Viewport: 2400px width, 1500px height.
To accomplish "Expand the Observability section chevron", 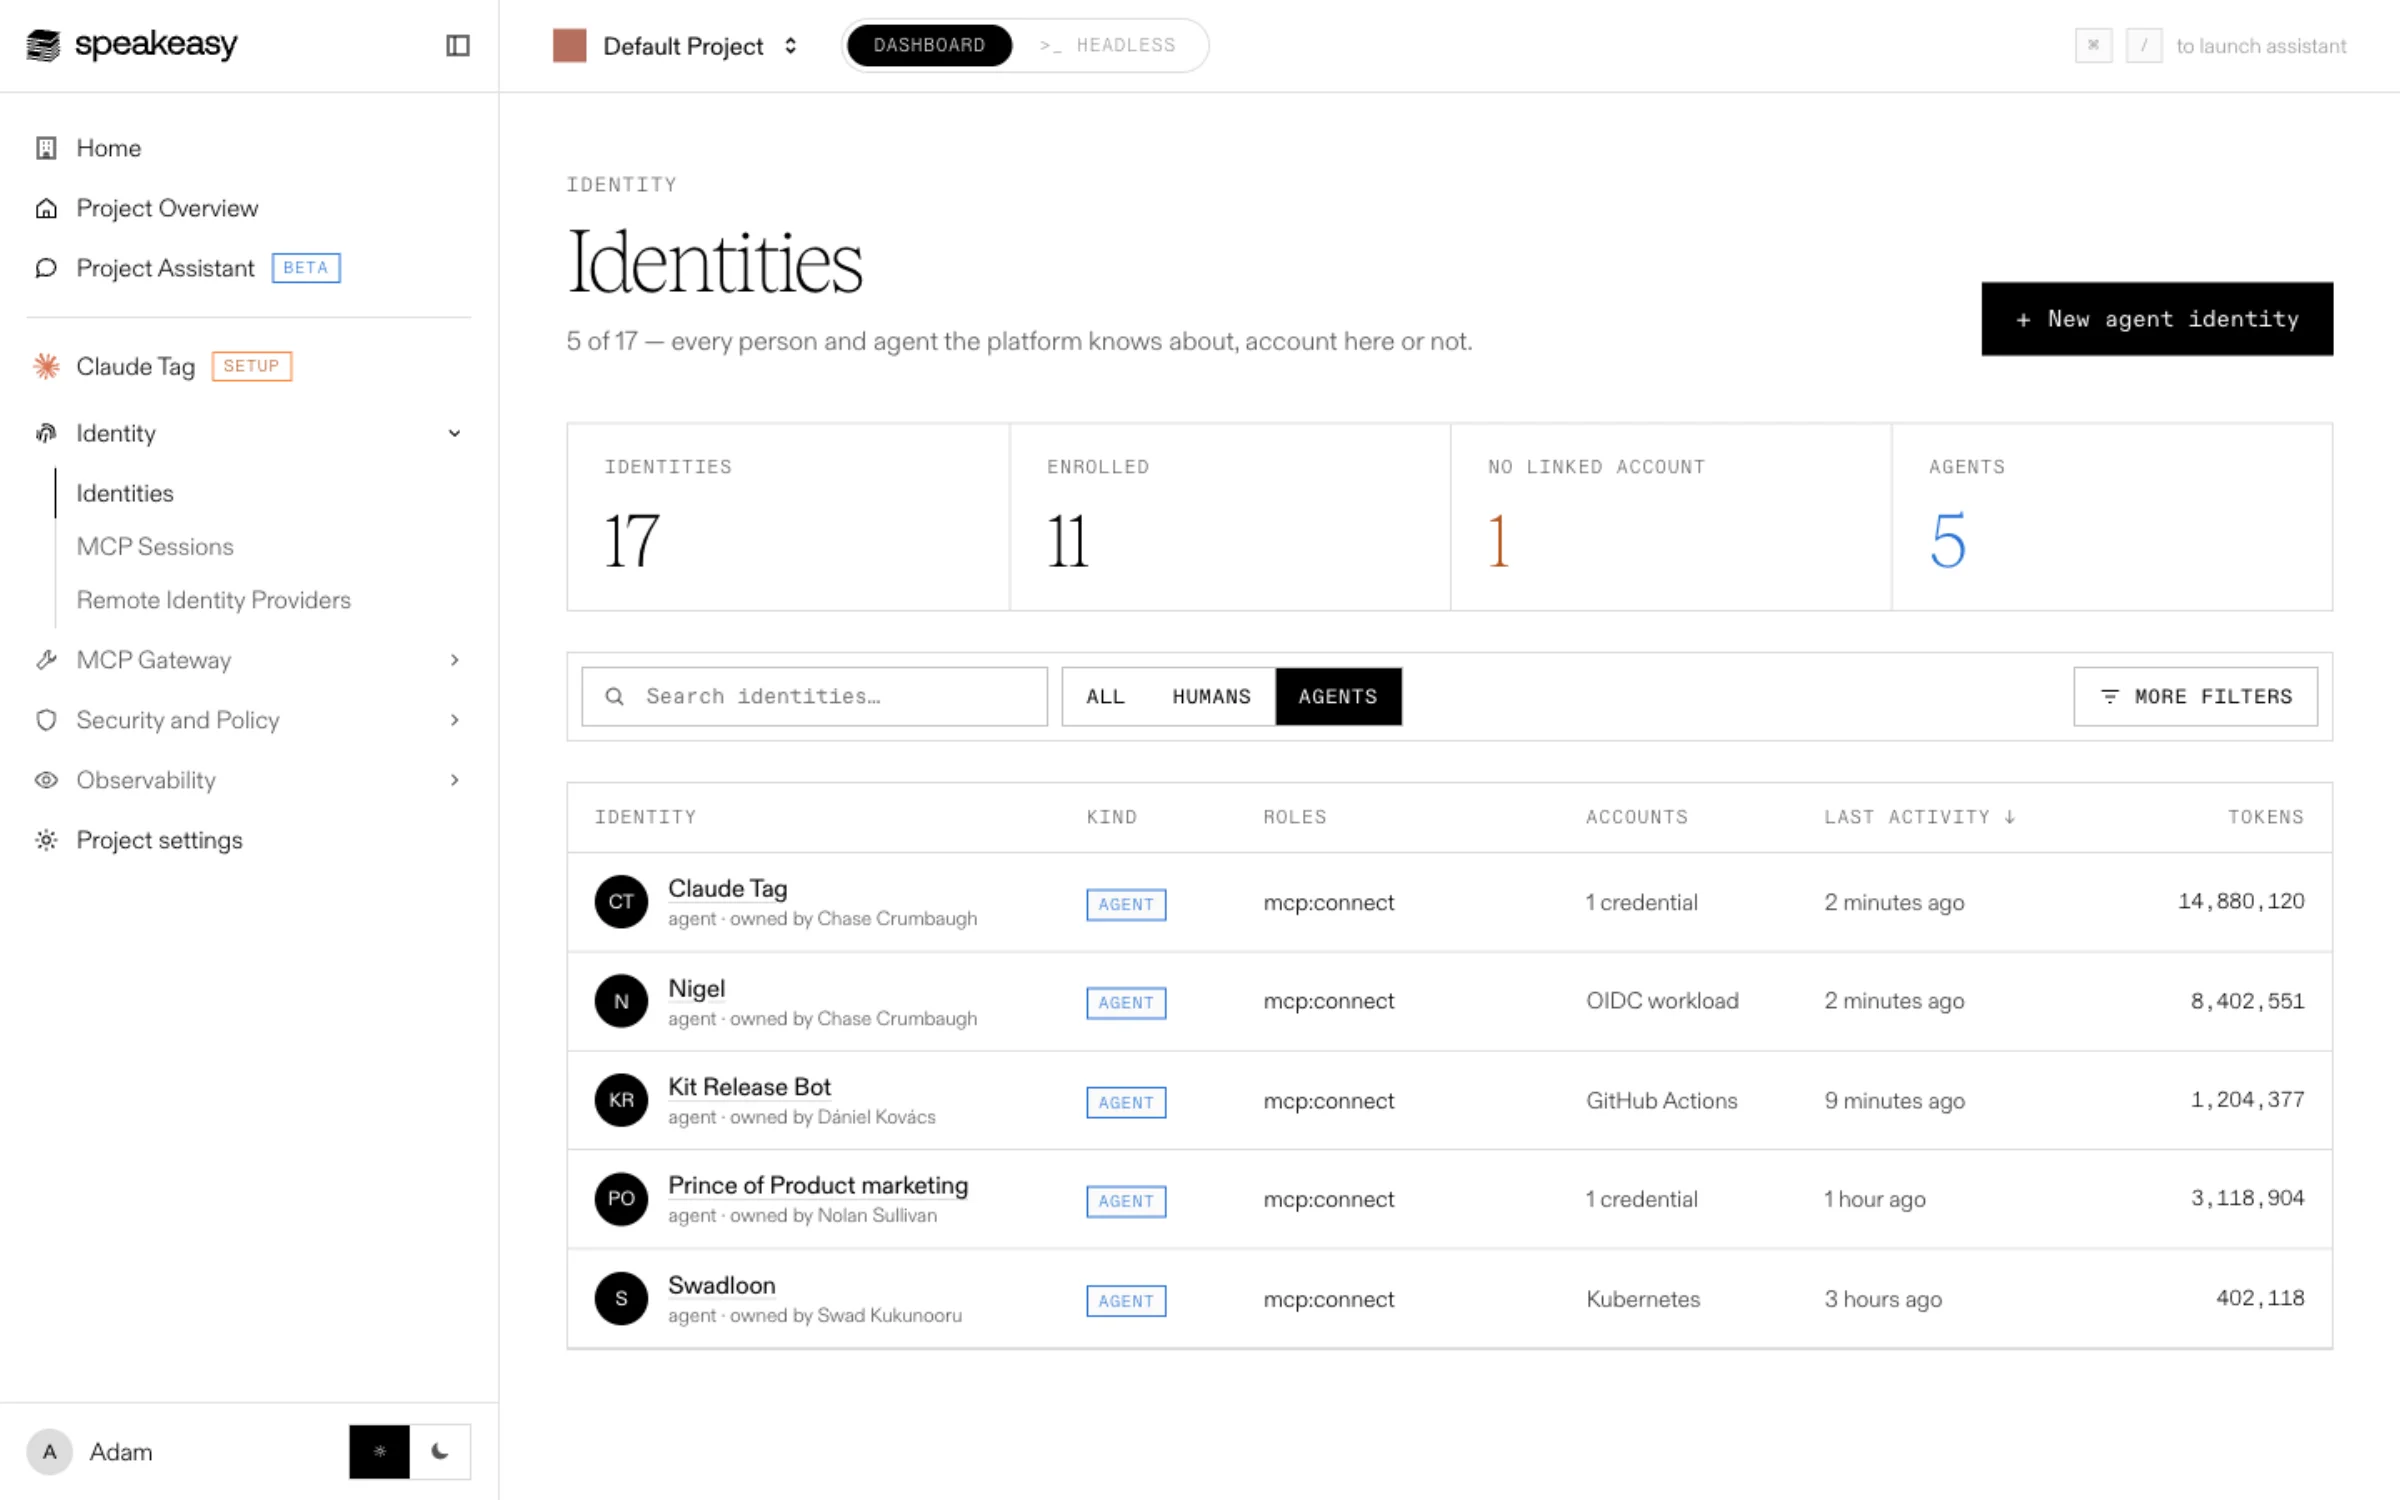I will (x=454, y=780).
